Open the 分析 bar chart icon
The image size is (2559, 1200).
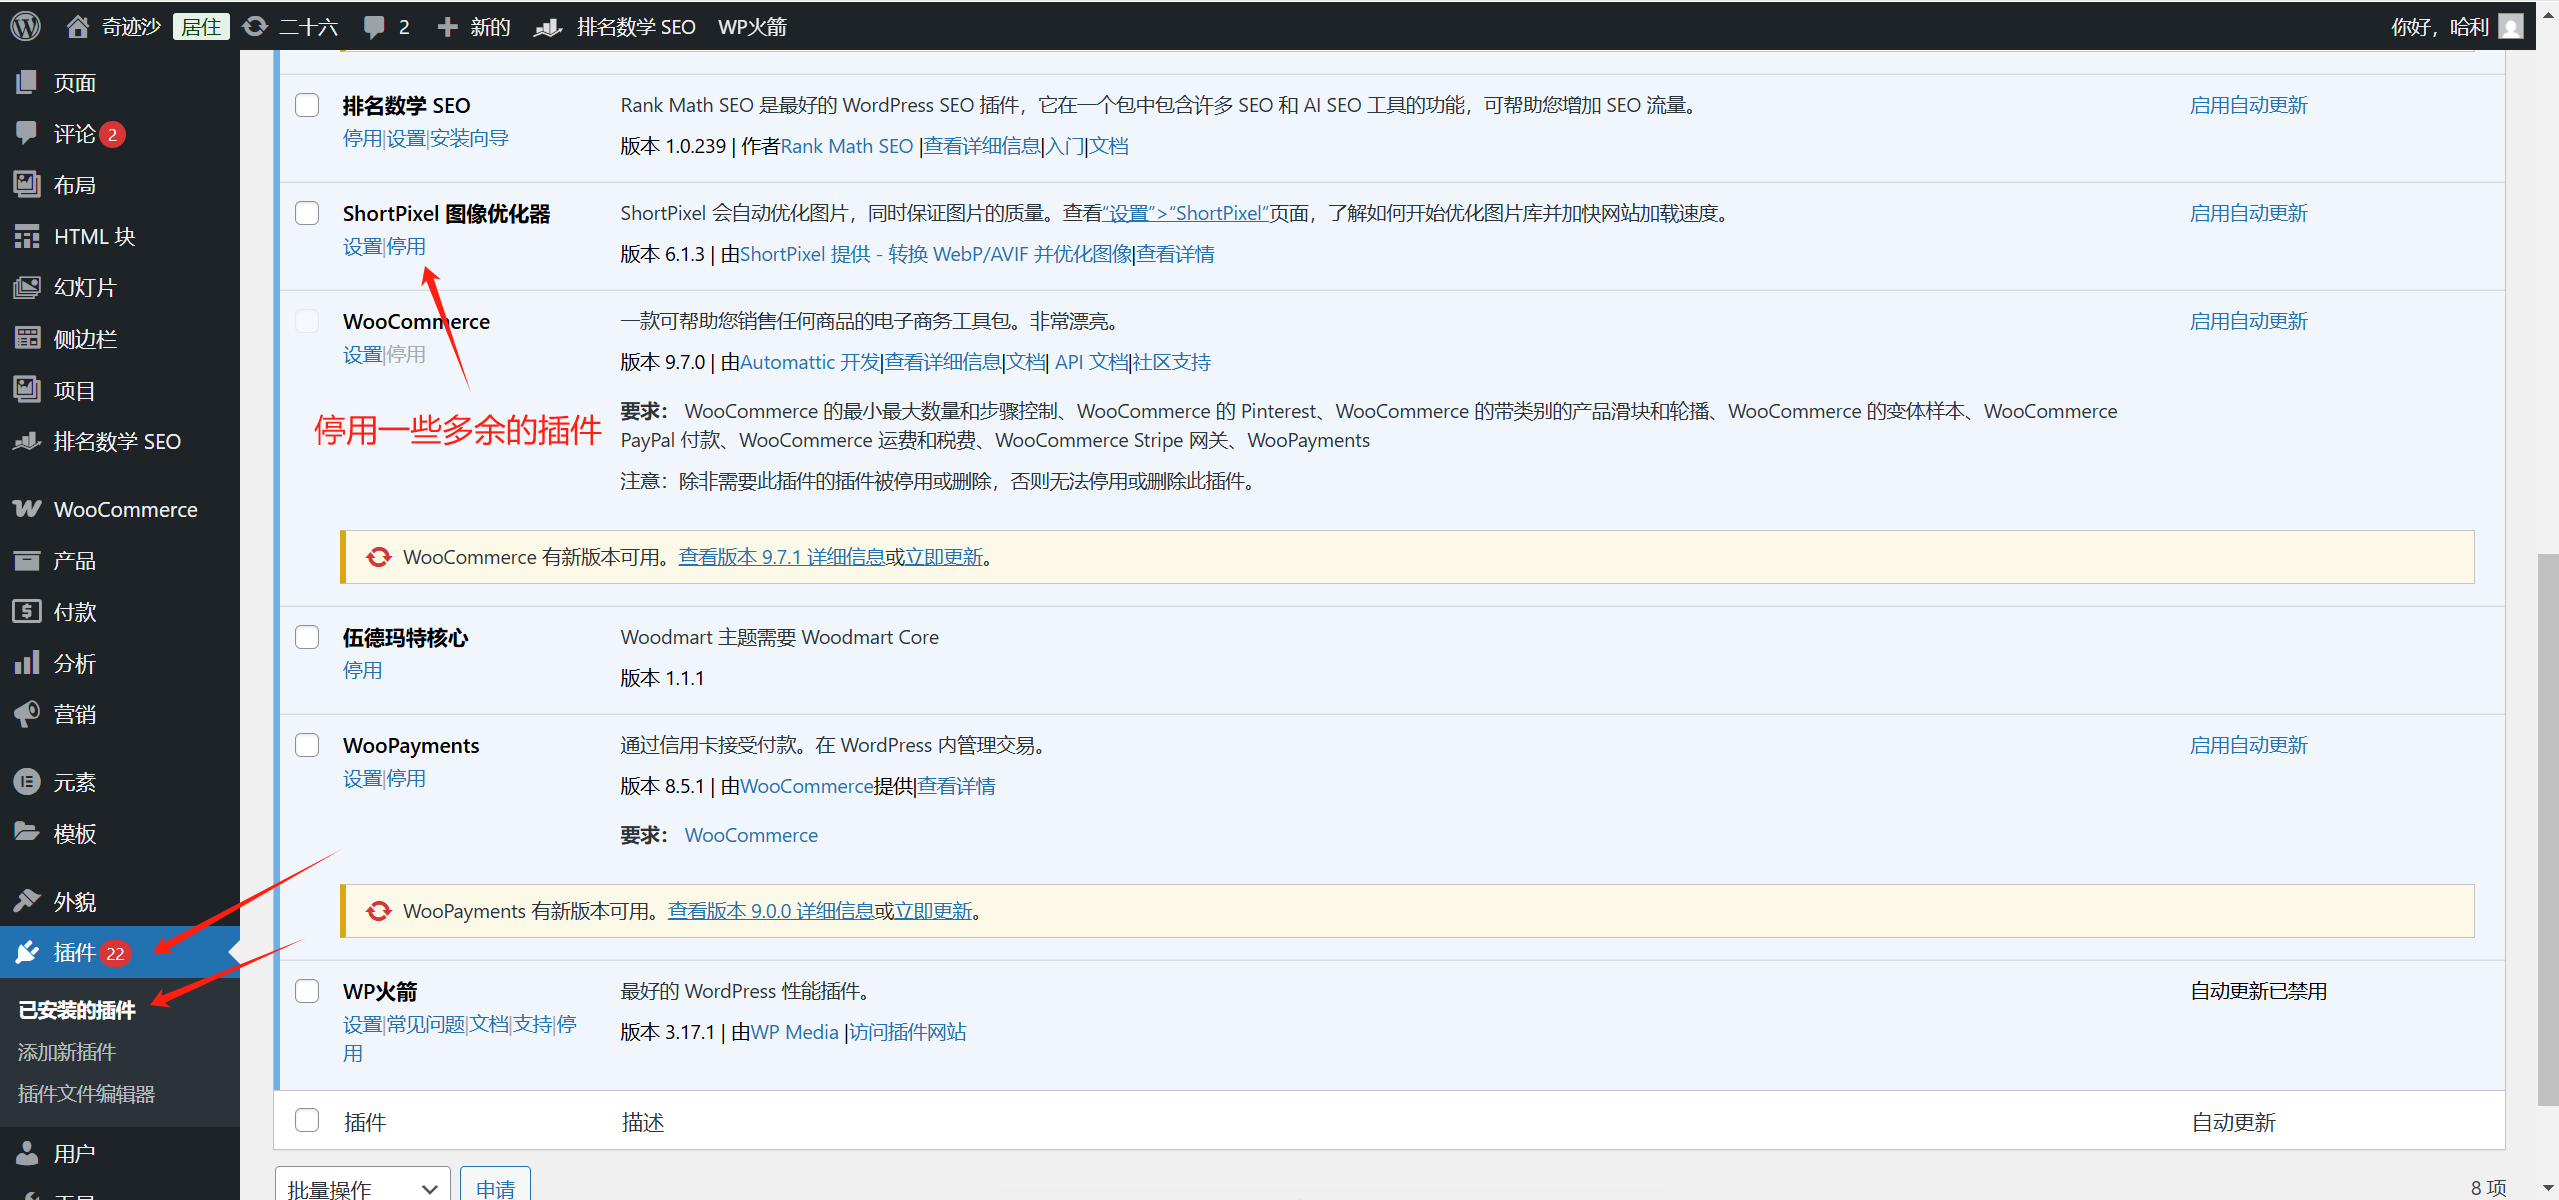pos(27,663)
